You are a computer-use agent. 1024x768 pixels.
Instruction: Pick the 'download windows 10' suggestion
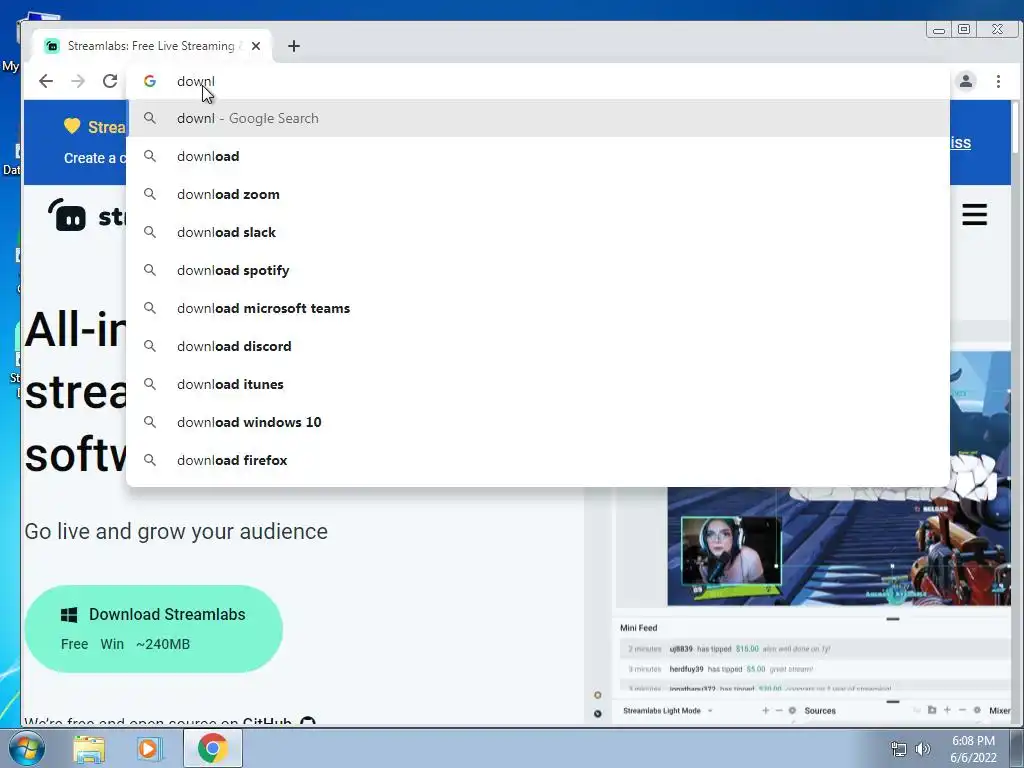(538, 422)
